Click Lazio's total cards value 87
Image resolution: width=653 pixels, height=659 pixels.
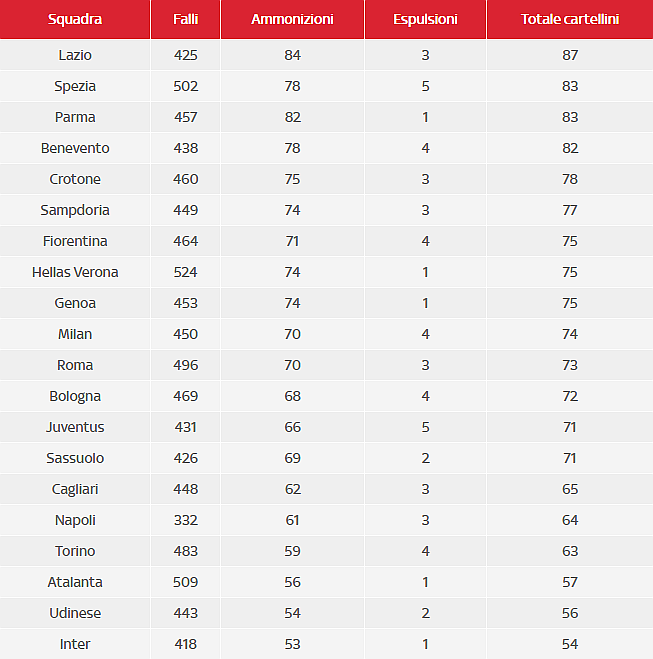(570, 55)
